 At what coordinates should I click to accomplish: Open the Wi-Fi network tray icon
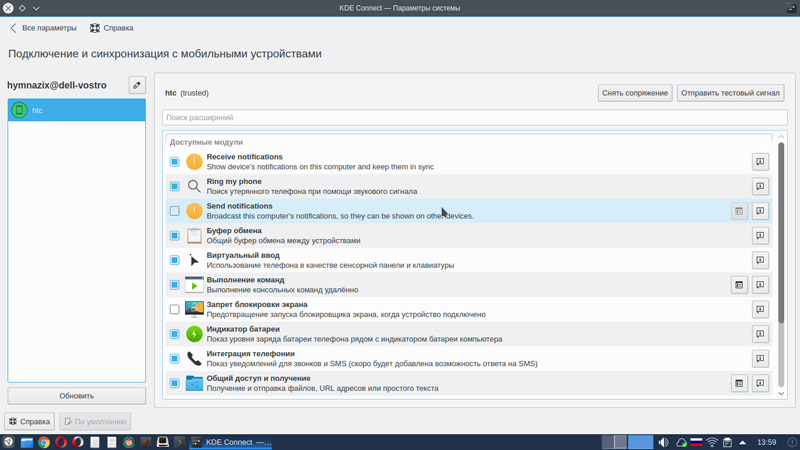[712, 442]
